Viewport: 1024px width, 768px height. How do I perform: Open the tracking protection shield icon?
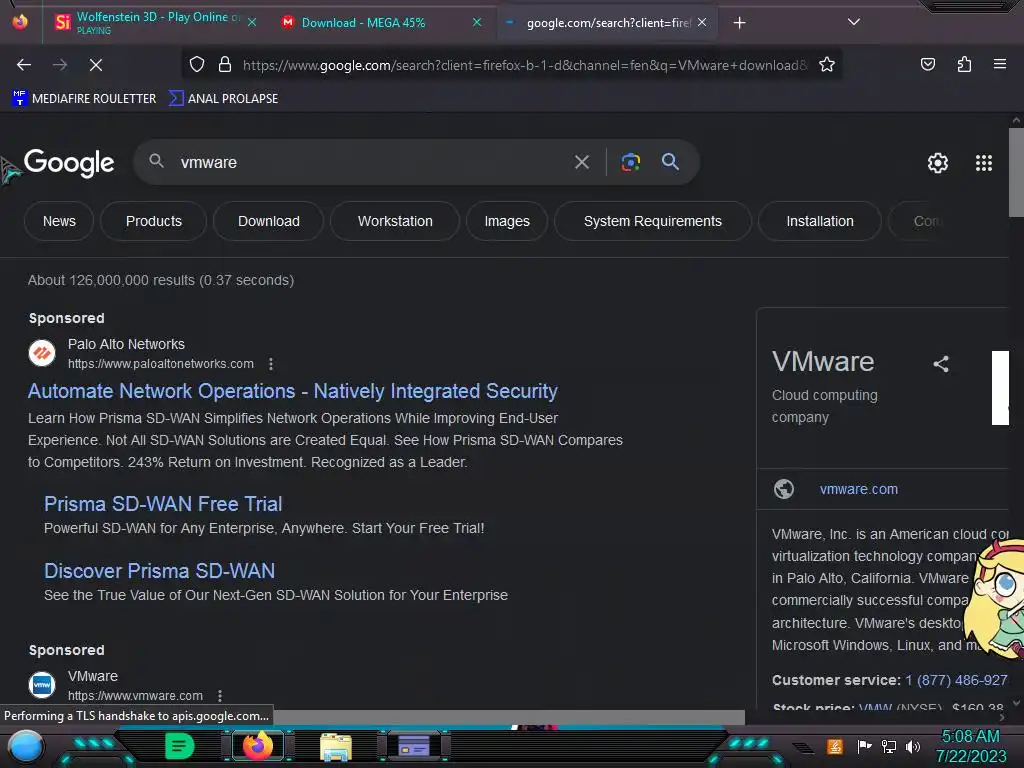pos(197,65)
